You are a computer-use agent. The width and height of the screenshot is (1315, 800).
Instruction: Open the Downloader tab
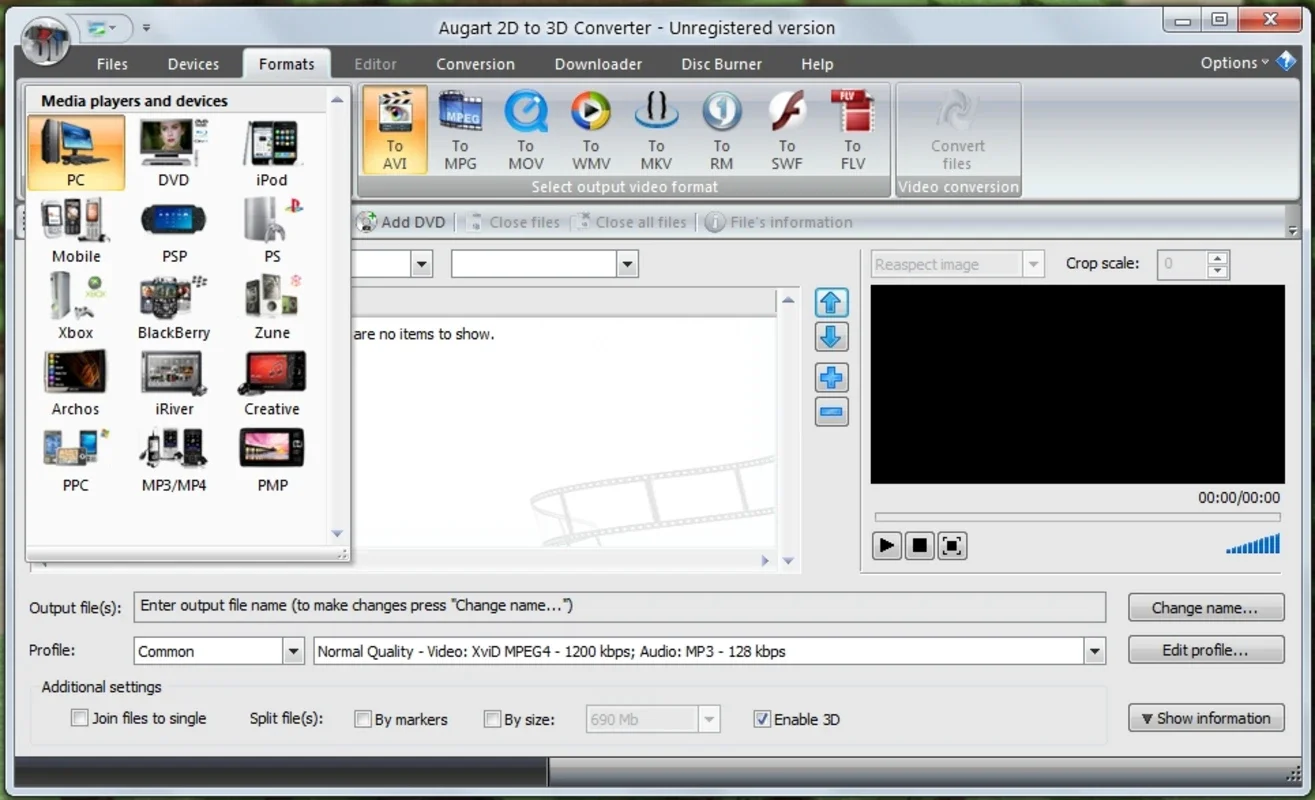598,64
